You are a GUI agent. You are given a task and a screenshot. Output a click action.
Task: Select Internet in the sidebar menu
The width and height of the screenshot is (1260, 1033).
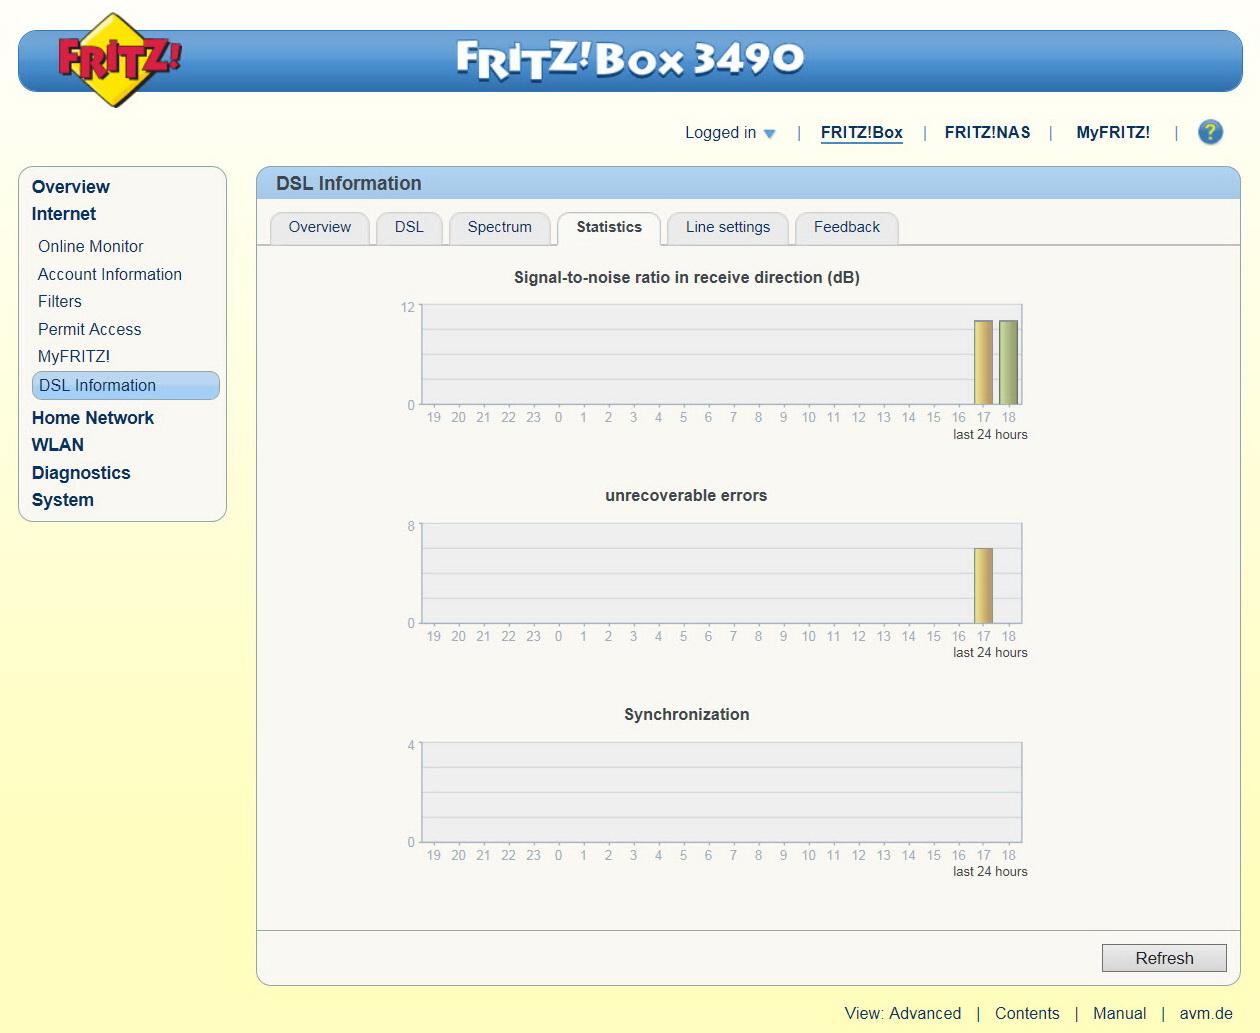pos(64,214)
